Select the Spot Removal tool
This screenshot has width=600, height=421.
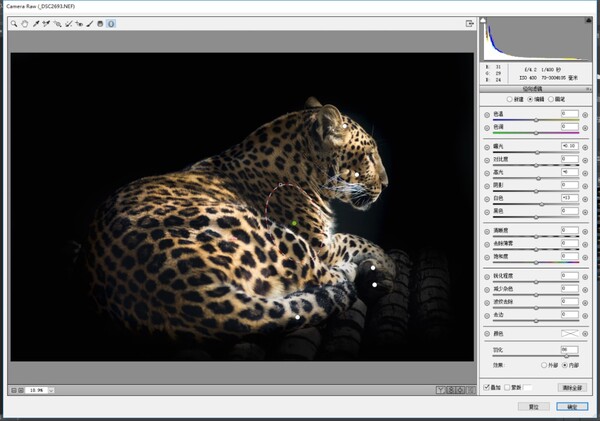[x=68, y=24]
